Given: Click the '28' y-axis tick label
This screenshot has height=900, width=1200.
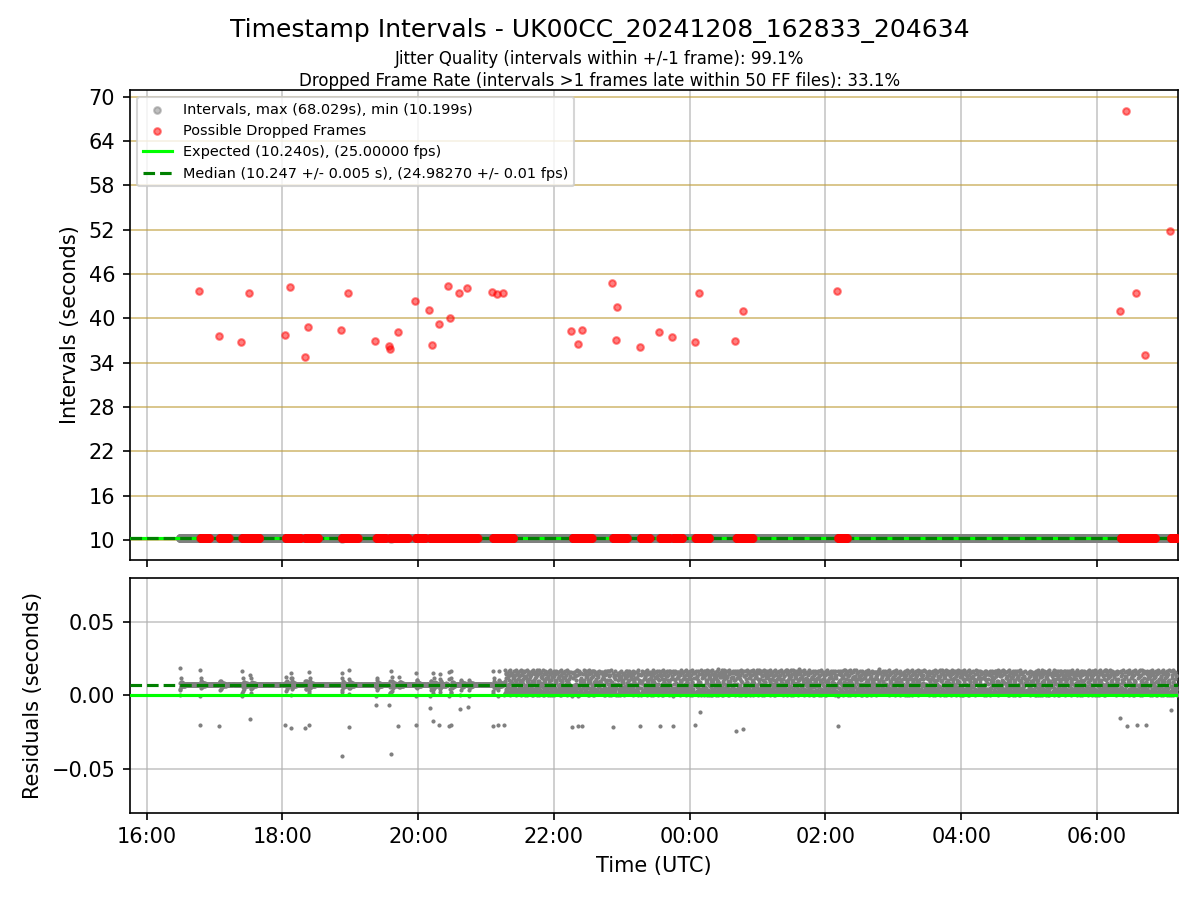Looking at the screenshot, I should click(x=102, y=407).
